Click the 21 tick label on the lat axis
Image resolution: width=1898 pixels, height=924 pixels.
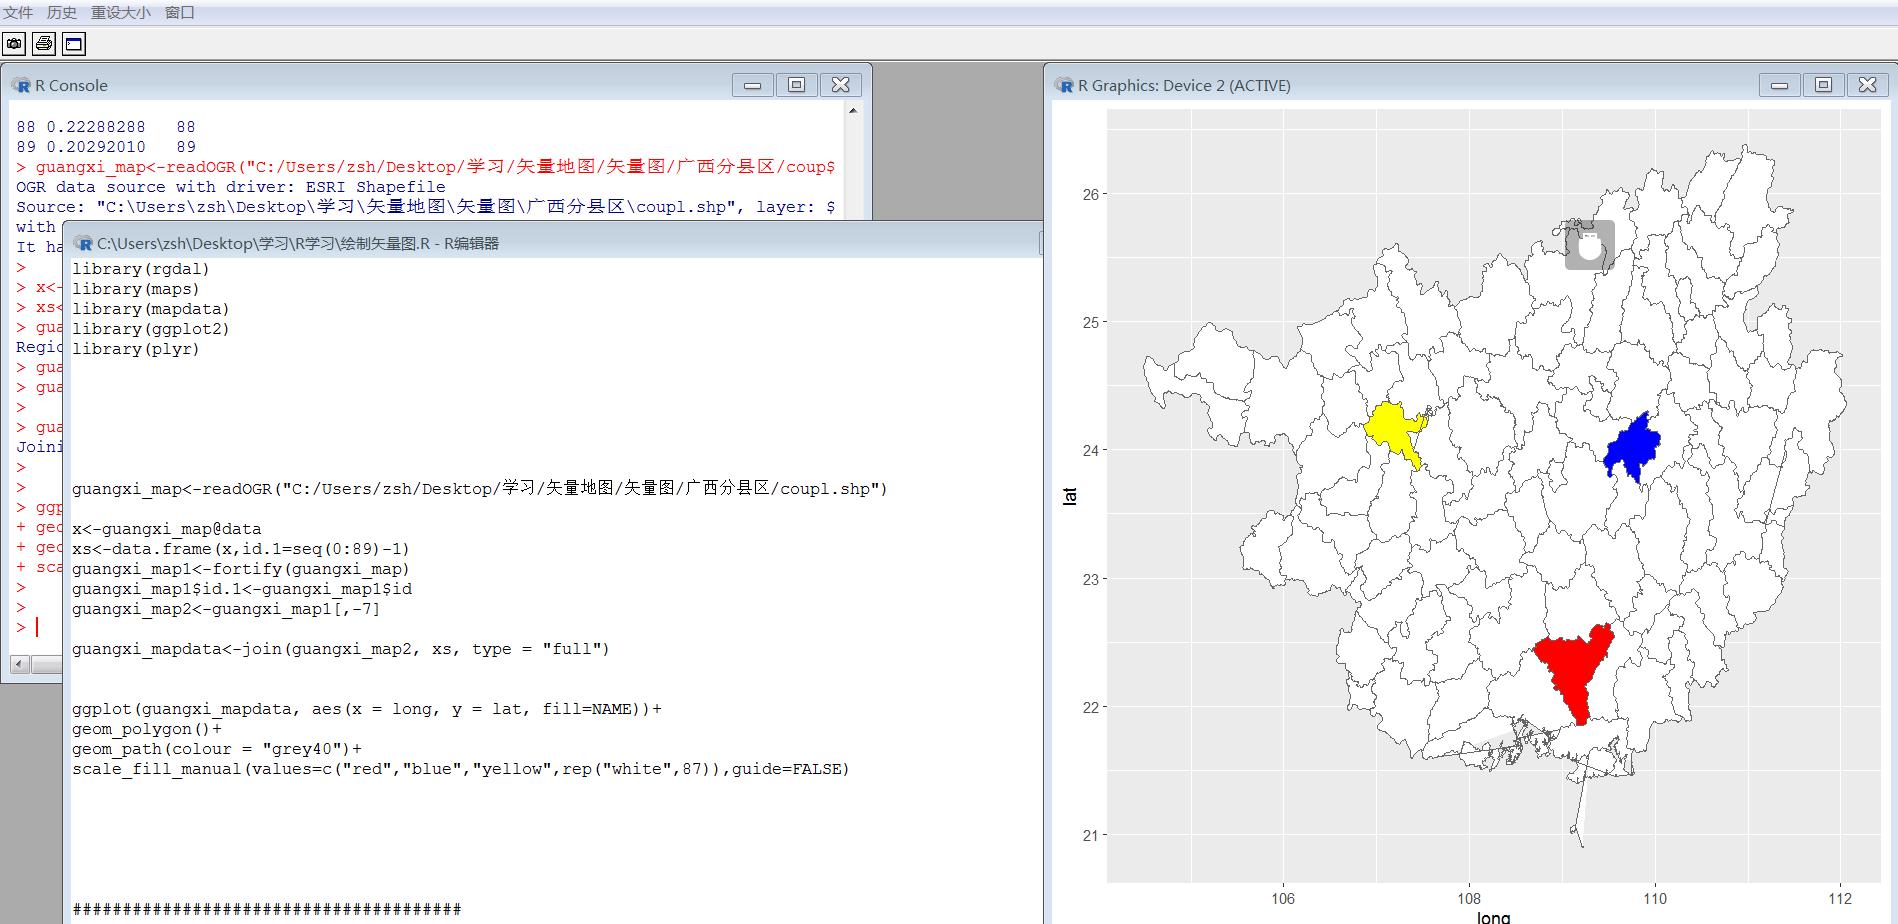[x=1090, y=835]
